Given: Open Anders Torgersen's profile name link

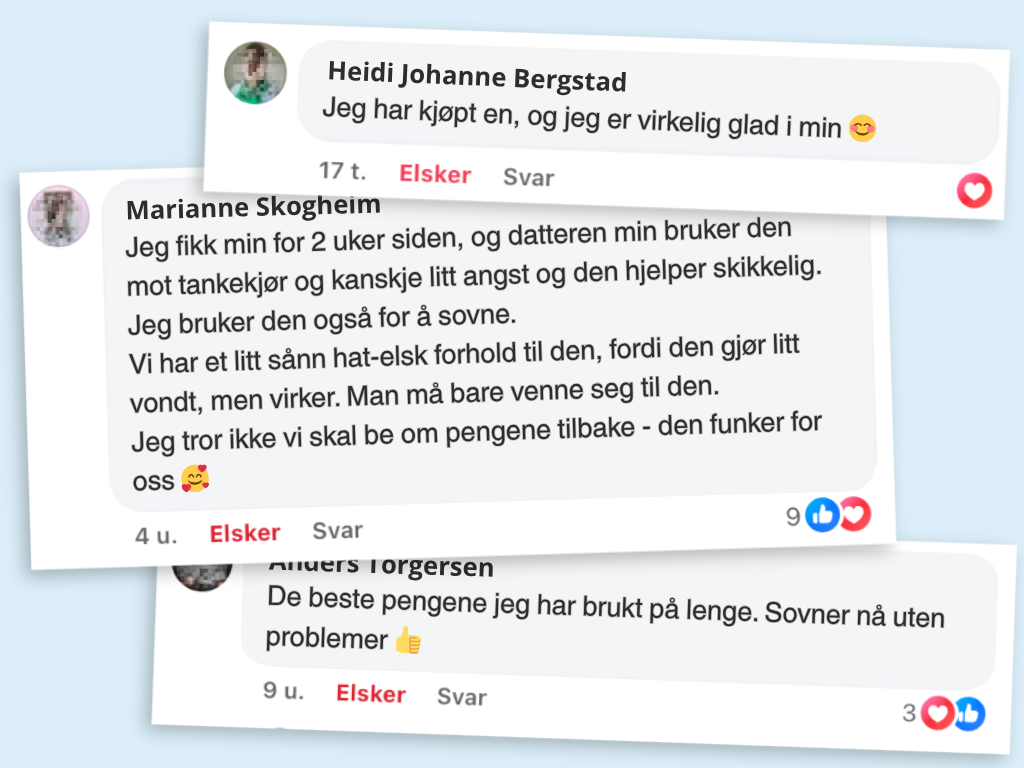Looking at the screenshot, I should (x=381, y=565).
